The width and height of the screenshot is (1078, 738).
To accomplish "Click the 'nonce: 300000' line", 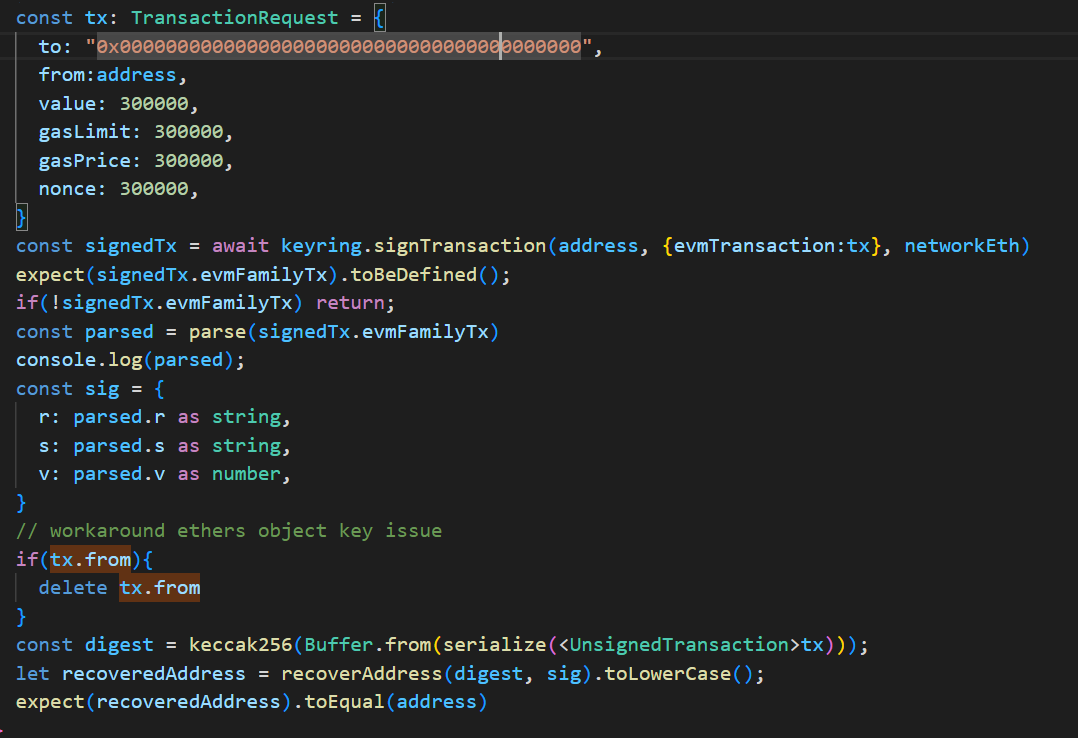I will click(x=118, y=189).
